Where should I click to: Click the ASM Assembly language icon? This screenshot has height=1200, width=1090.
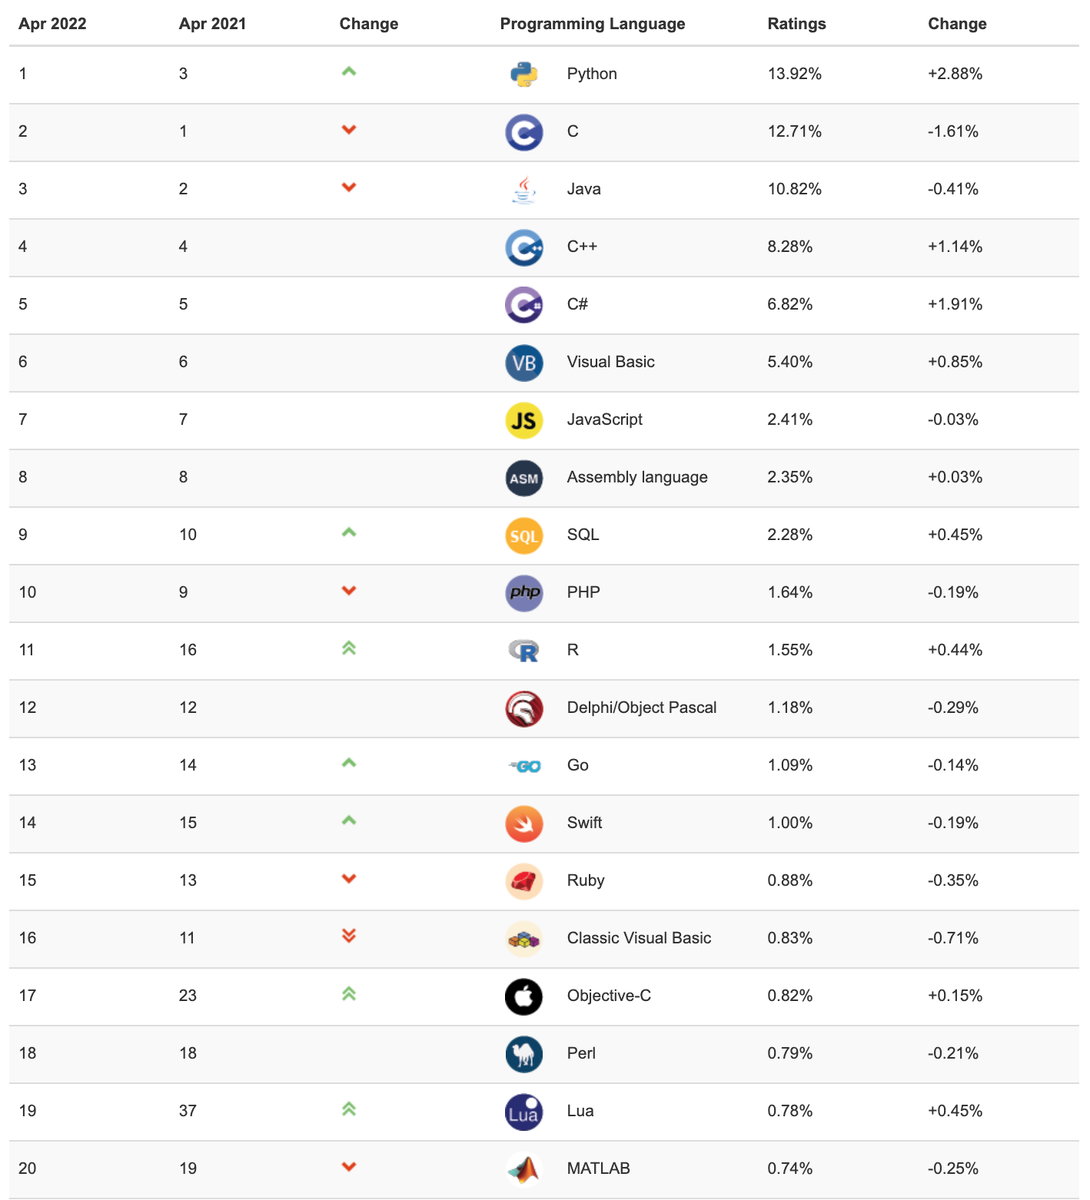(524, 478)
